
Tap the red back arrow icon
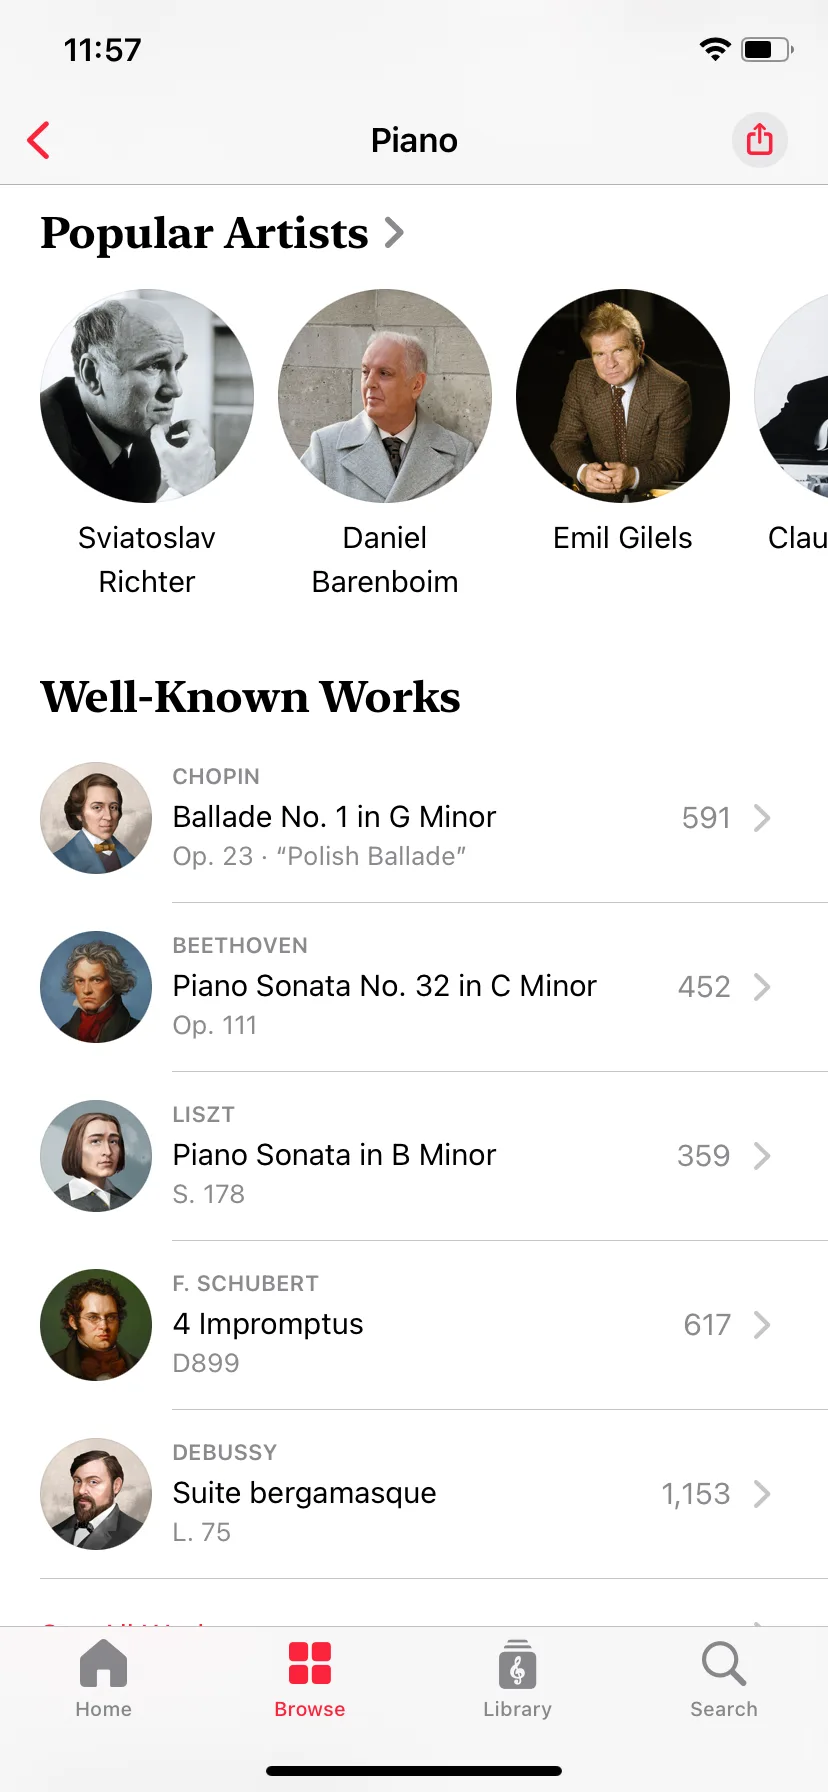38,140
